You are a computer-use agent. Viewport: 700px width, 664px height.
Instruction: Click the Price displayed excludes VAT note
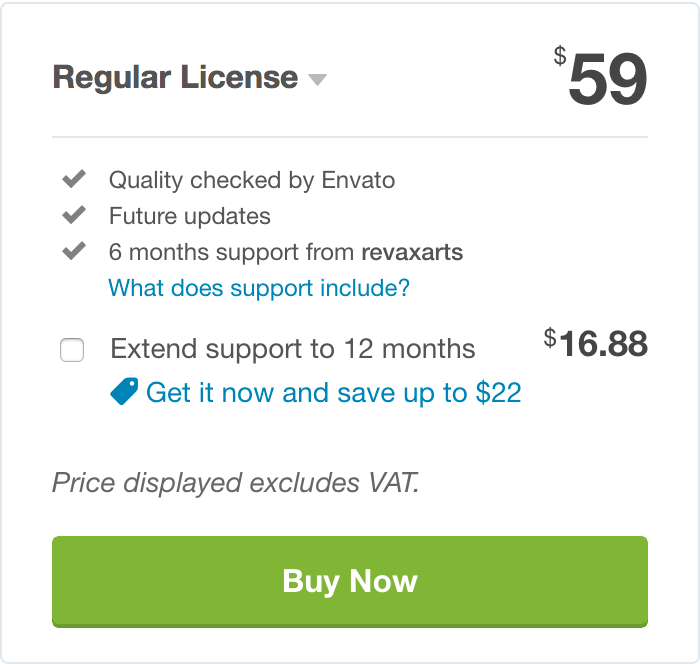point(236,483)
